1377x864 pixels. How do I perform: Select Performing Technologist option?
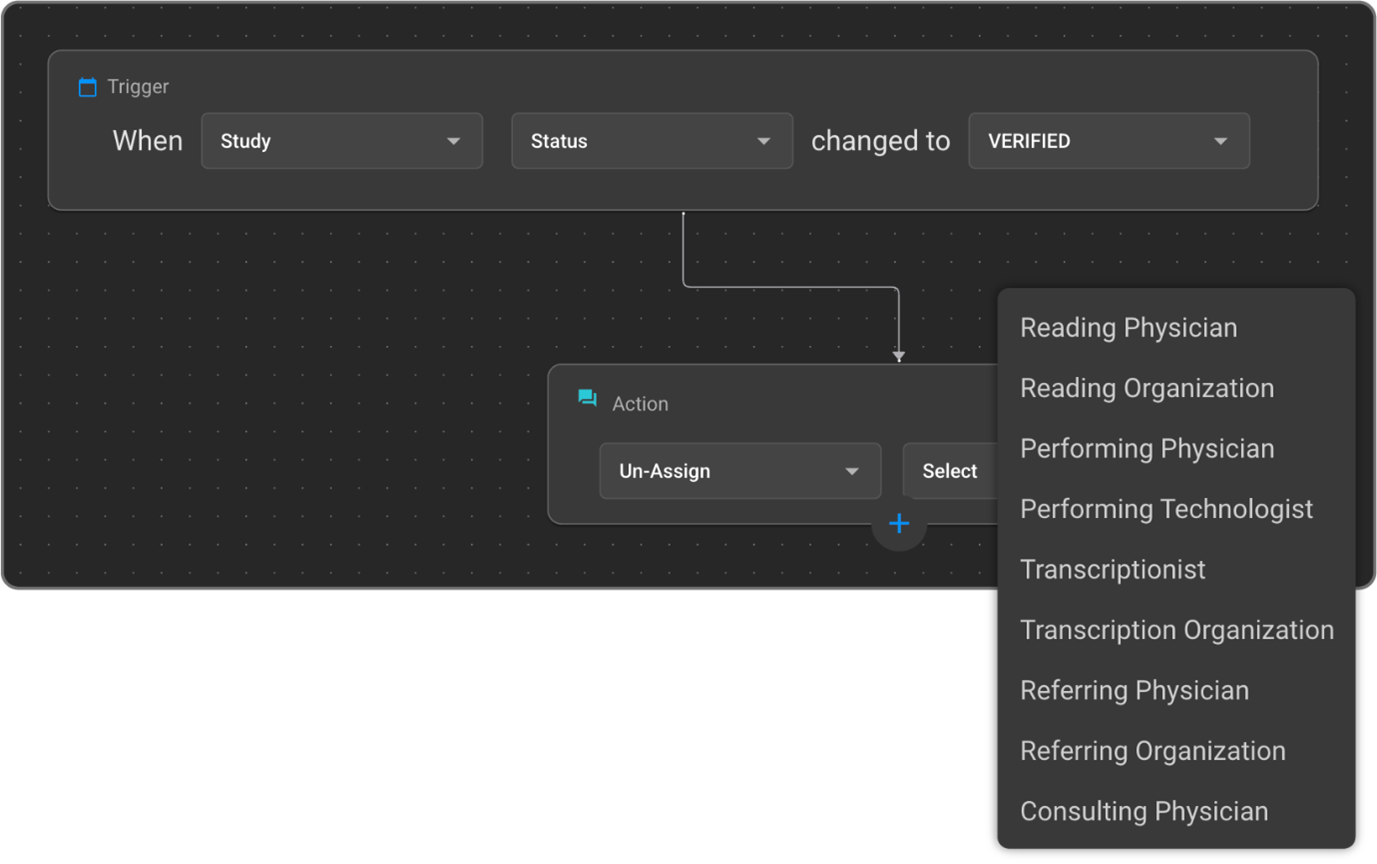click(x=1166, y=509)
